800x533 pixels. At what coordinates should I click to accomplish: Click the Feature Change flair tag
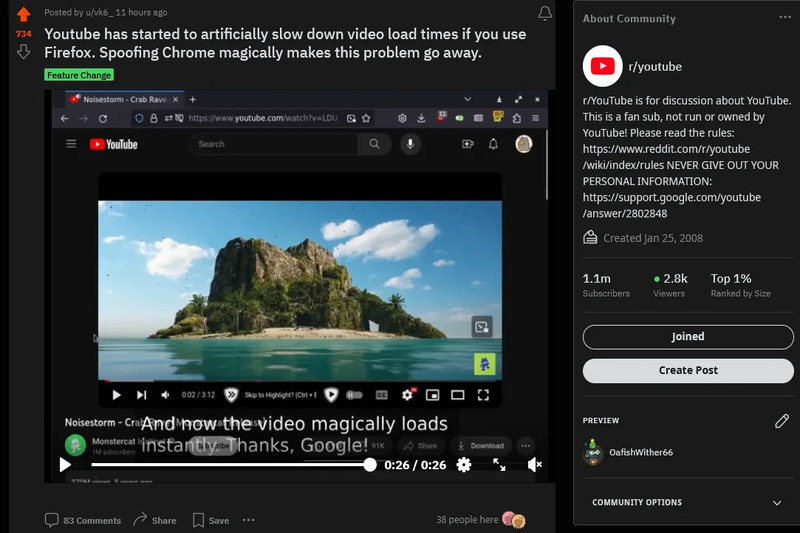[x=79, y=75]
